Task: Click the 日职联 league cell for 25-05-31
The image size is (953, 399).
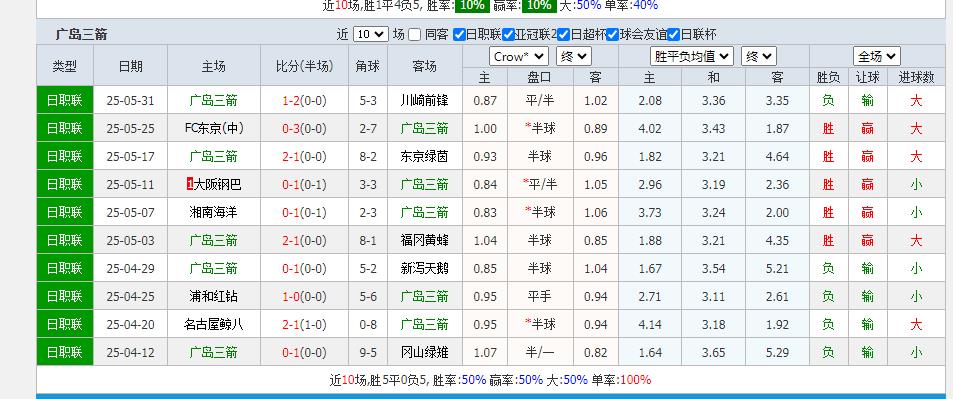Action: (64, 100)
